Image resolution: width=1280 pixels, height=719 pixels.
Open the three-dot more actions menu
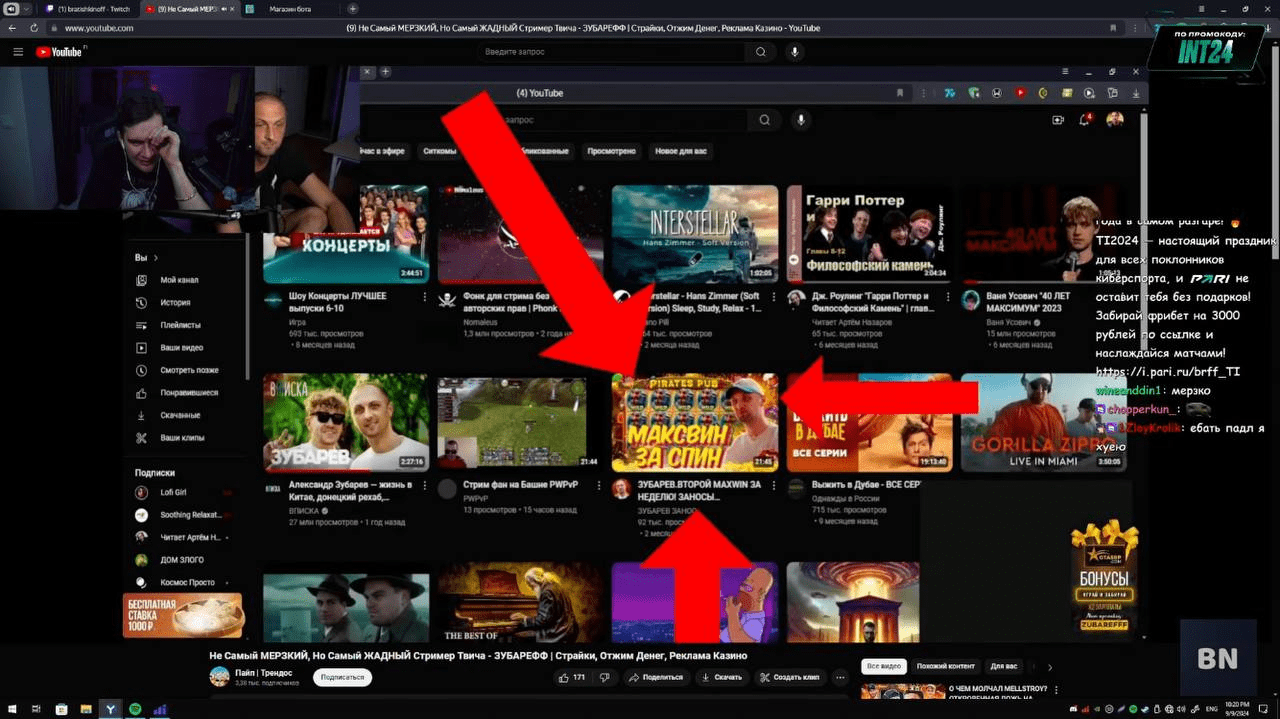coord(840,677)
